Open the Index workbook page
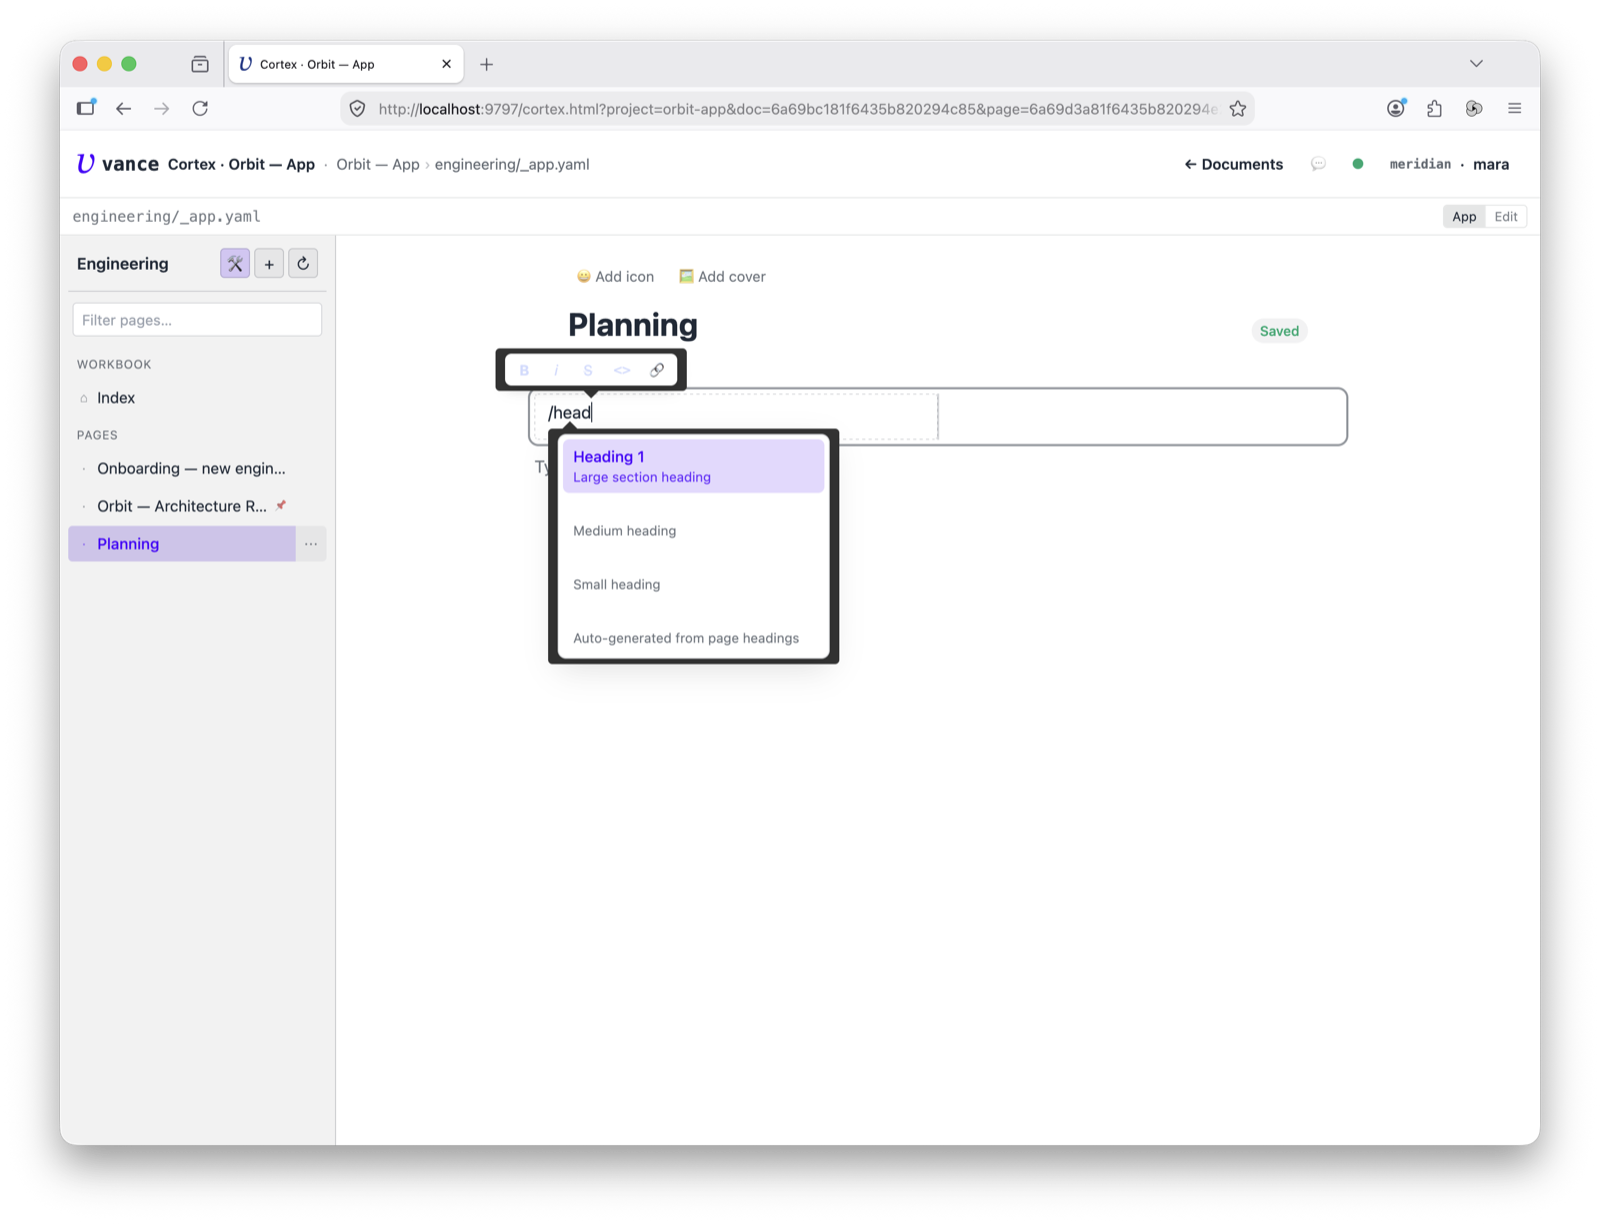The height and width of the screenshot is (1224, 1600). [197, 398]
